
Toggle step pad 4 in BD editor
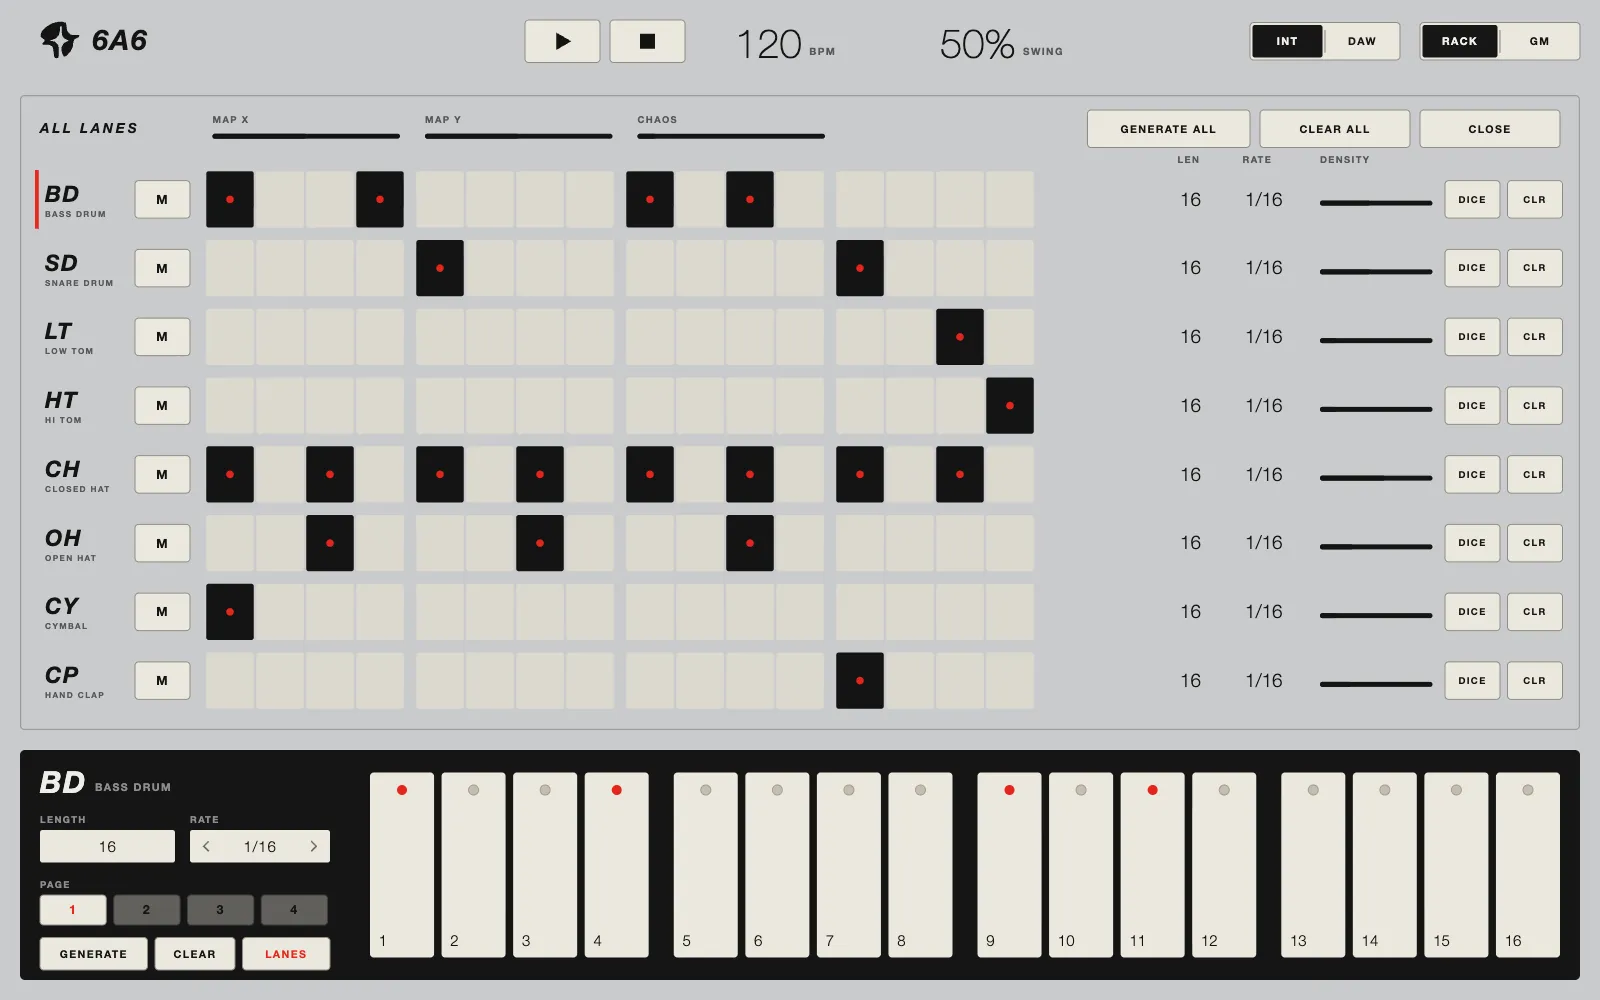point(617,865)
